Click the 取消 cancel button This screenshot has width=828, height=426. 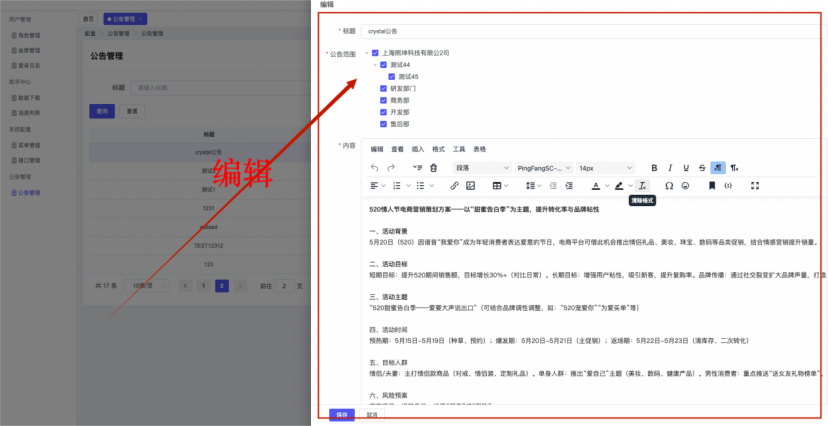pos(371,414)
